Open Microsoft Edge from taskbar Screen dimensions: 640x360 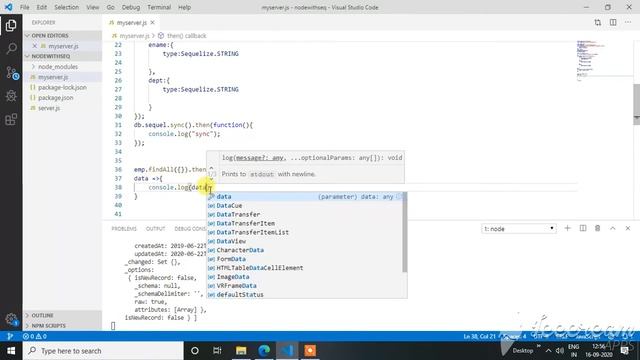[x=264, y=351]
